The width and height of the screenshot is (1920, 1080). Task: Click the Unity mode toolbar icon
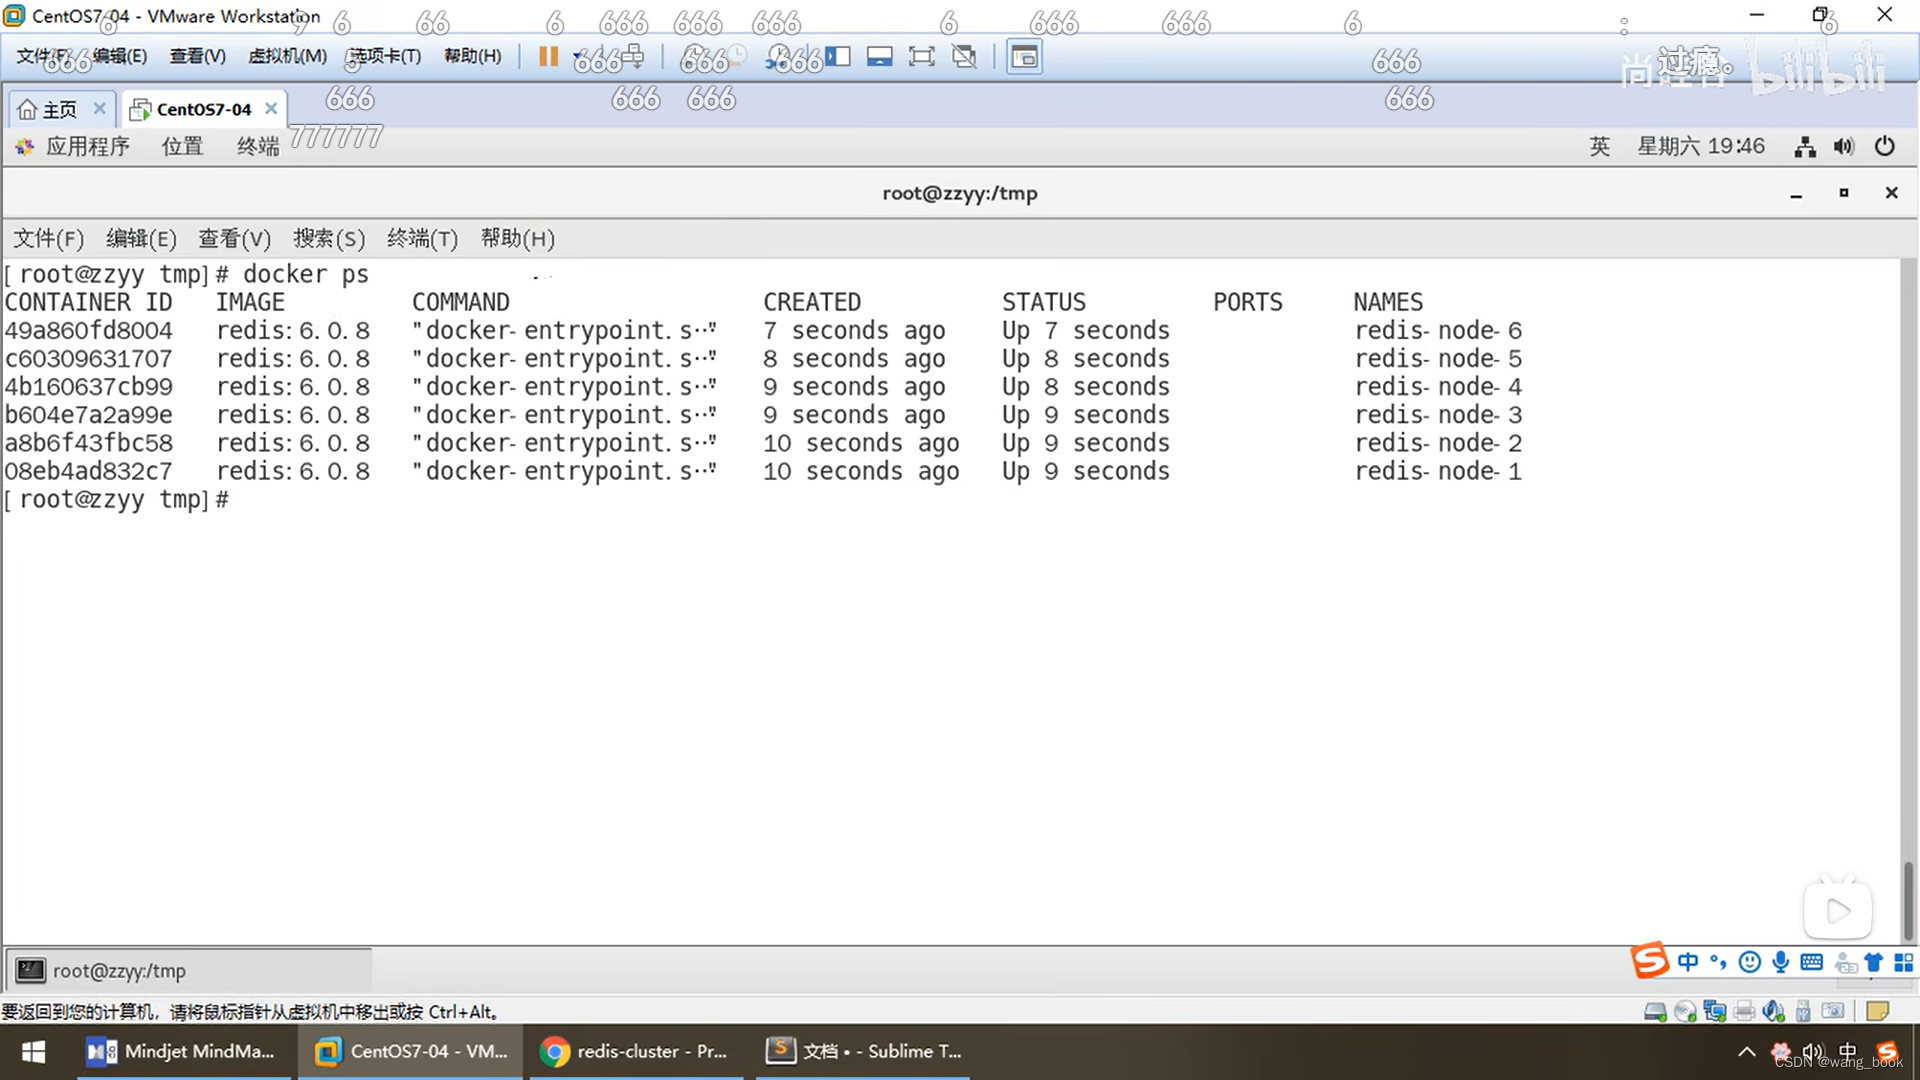[x=964, y=57]
